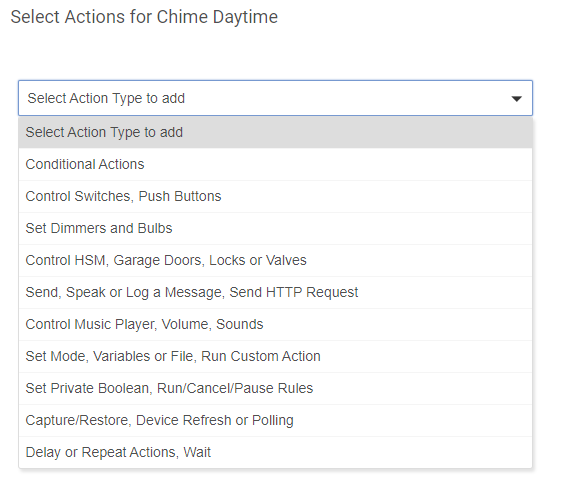Choose Control HSM, Garage Doors, Locks or Valves
570x488 pixels.
pyautogui.click(x=275, y=260)
